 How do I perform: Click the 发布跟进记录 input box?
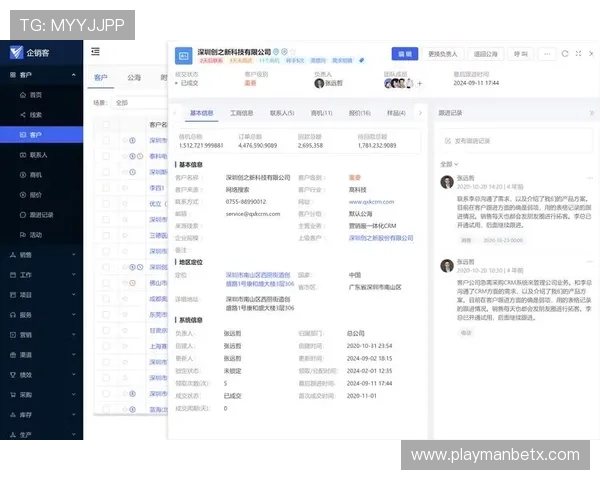(515, 141)
